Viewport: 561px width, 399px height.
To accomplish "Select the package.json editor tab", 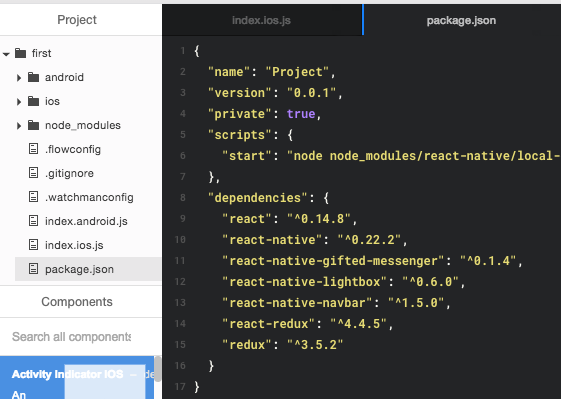I will [462, 20].
